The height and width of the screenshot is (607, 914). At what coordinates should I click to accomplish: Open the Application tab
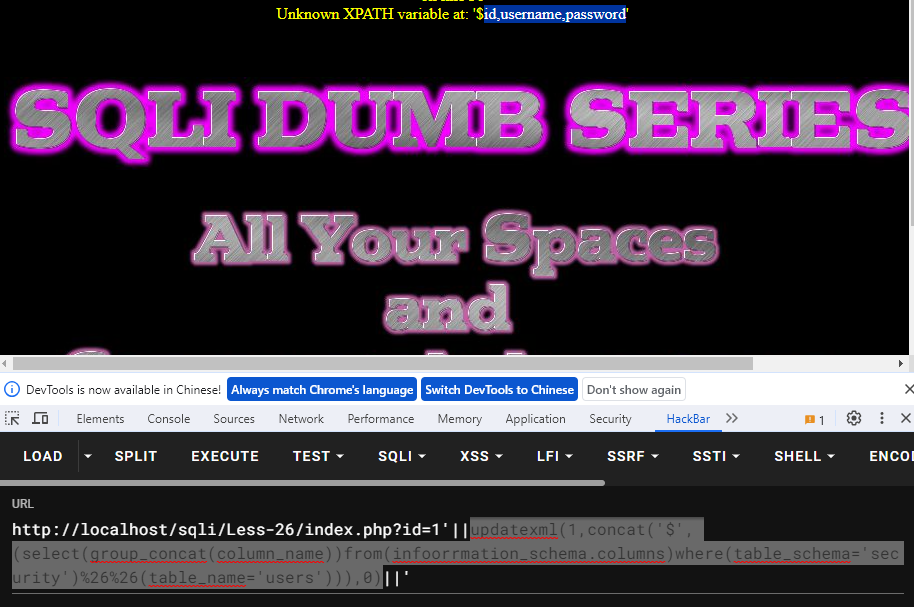click(535, 419)
